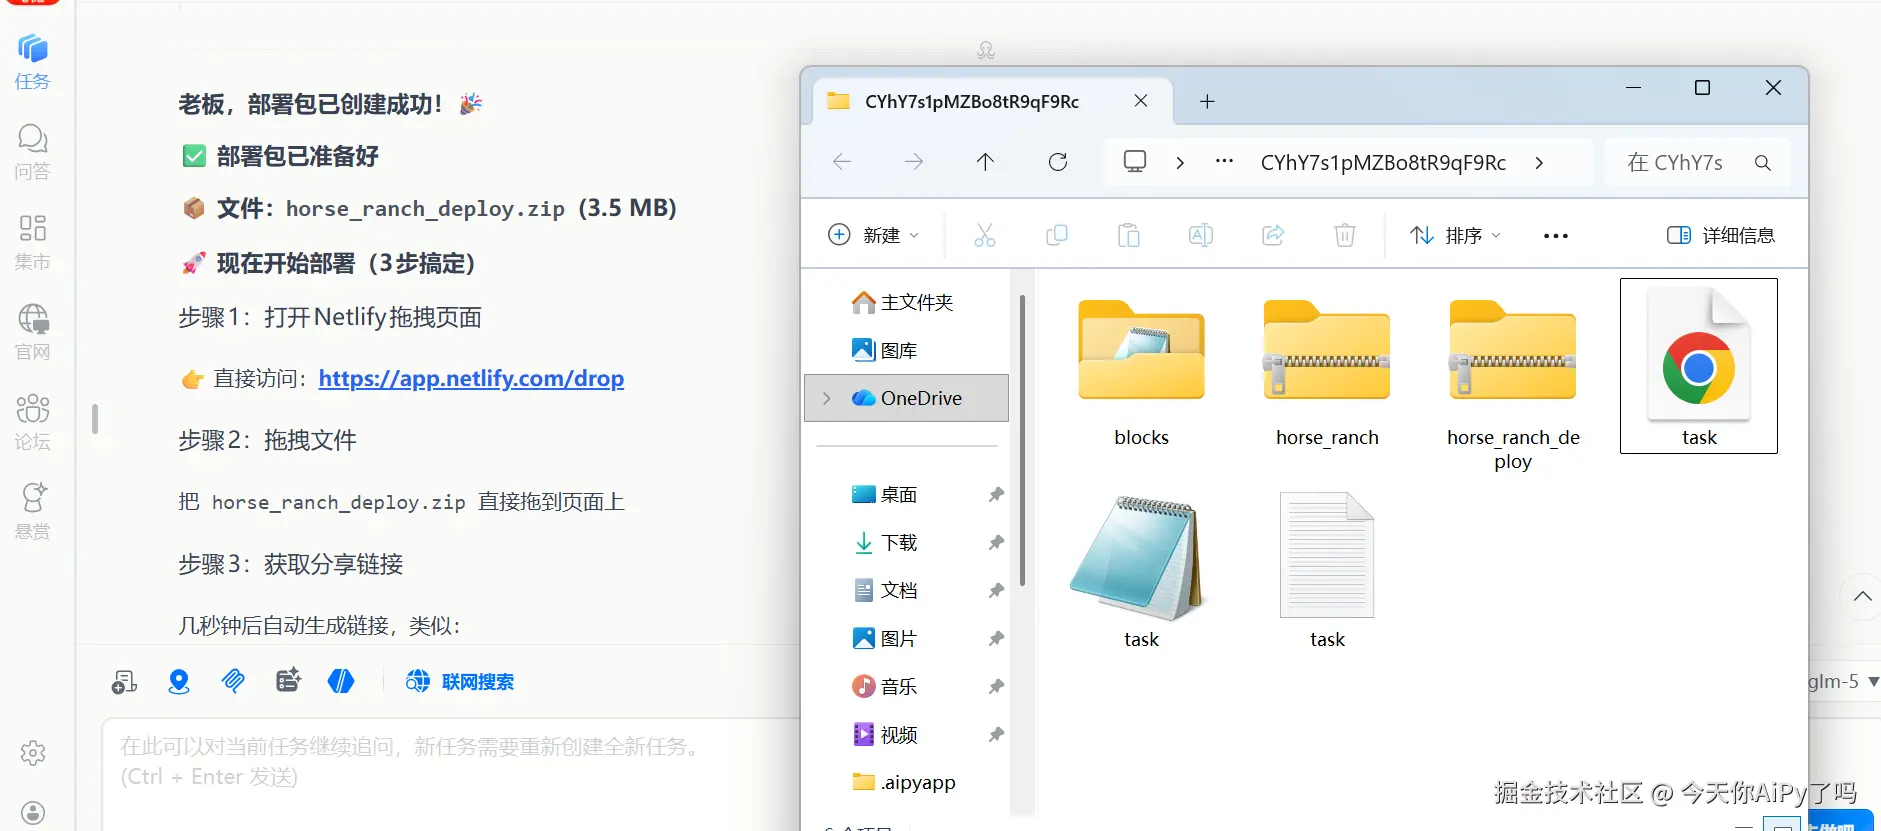Click the Paste clipboard icon
The width and height of the screenshot is (1881, 831).
[1129, 235]
